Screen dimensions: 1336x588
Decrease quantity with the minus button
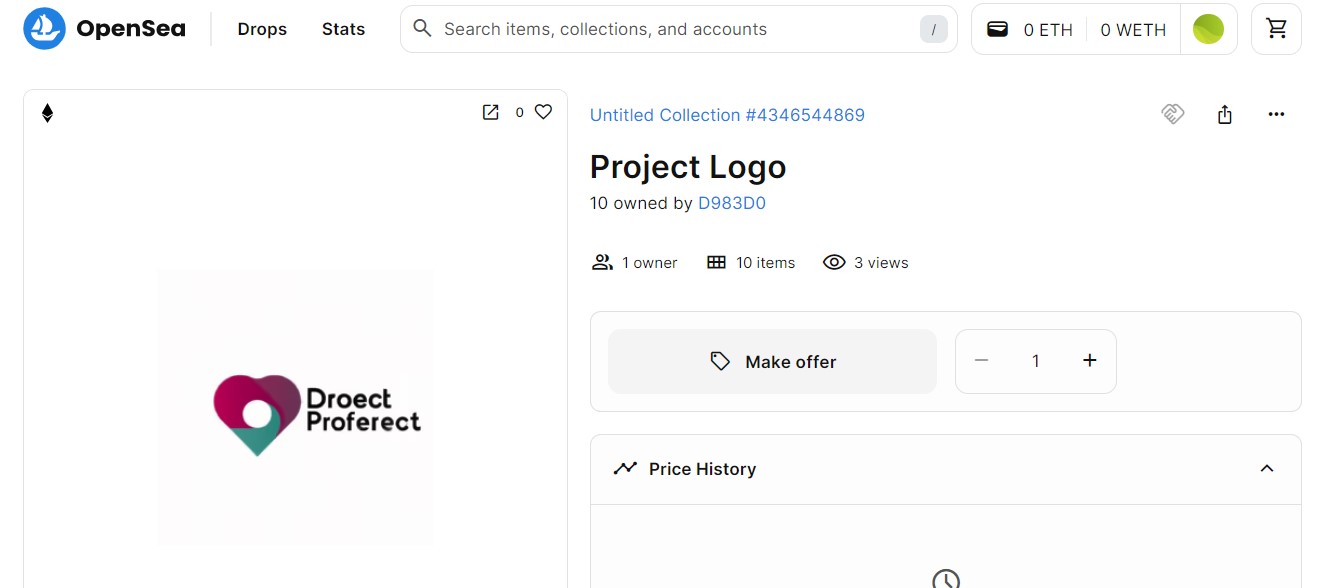981,361
